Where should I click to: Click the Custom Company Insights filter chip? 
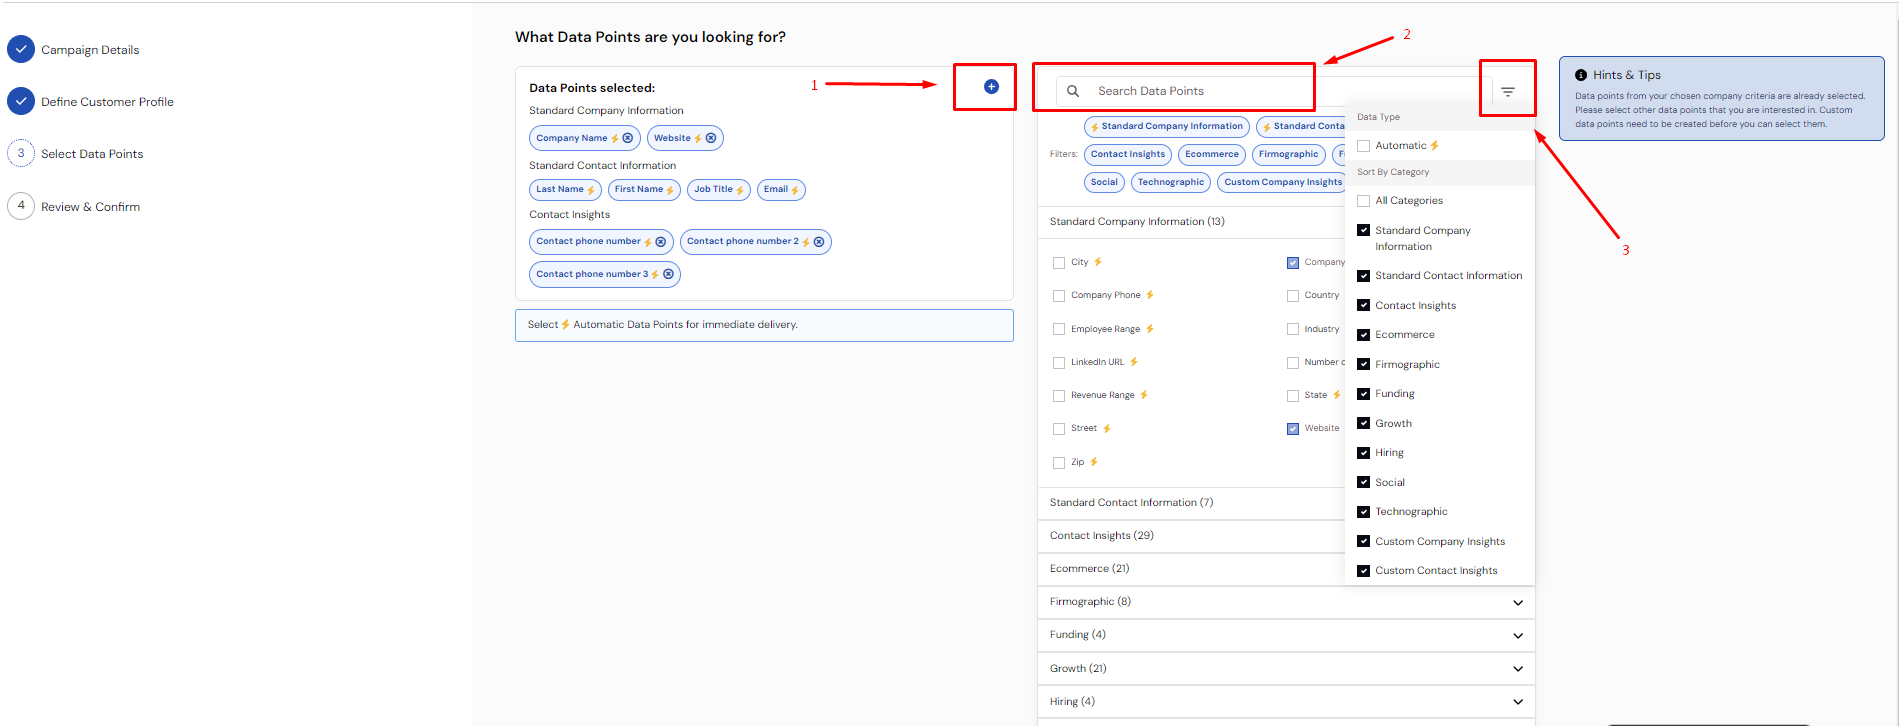(x=1282, y=182)
